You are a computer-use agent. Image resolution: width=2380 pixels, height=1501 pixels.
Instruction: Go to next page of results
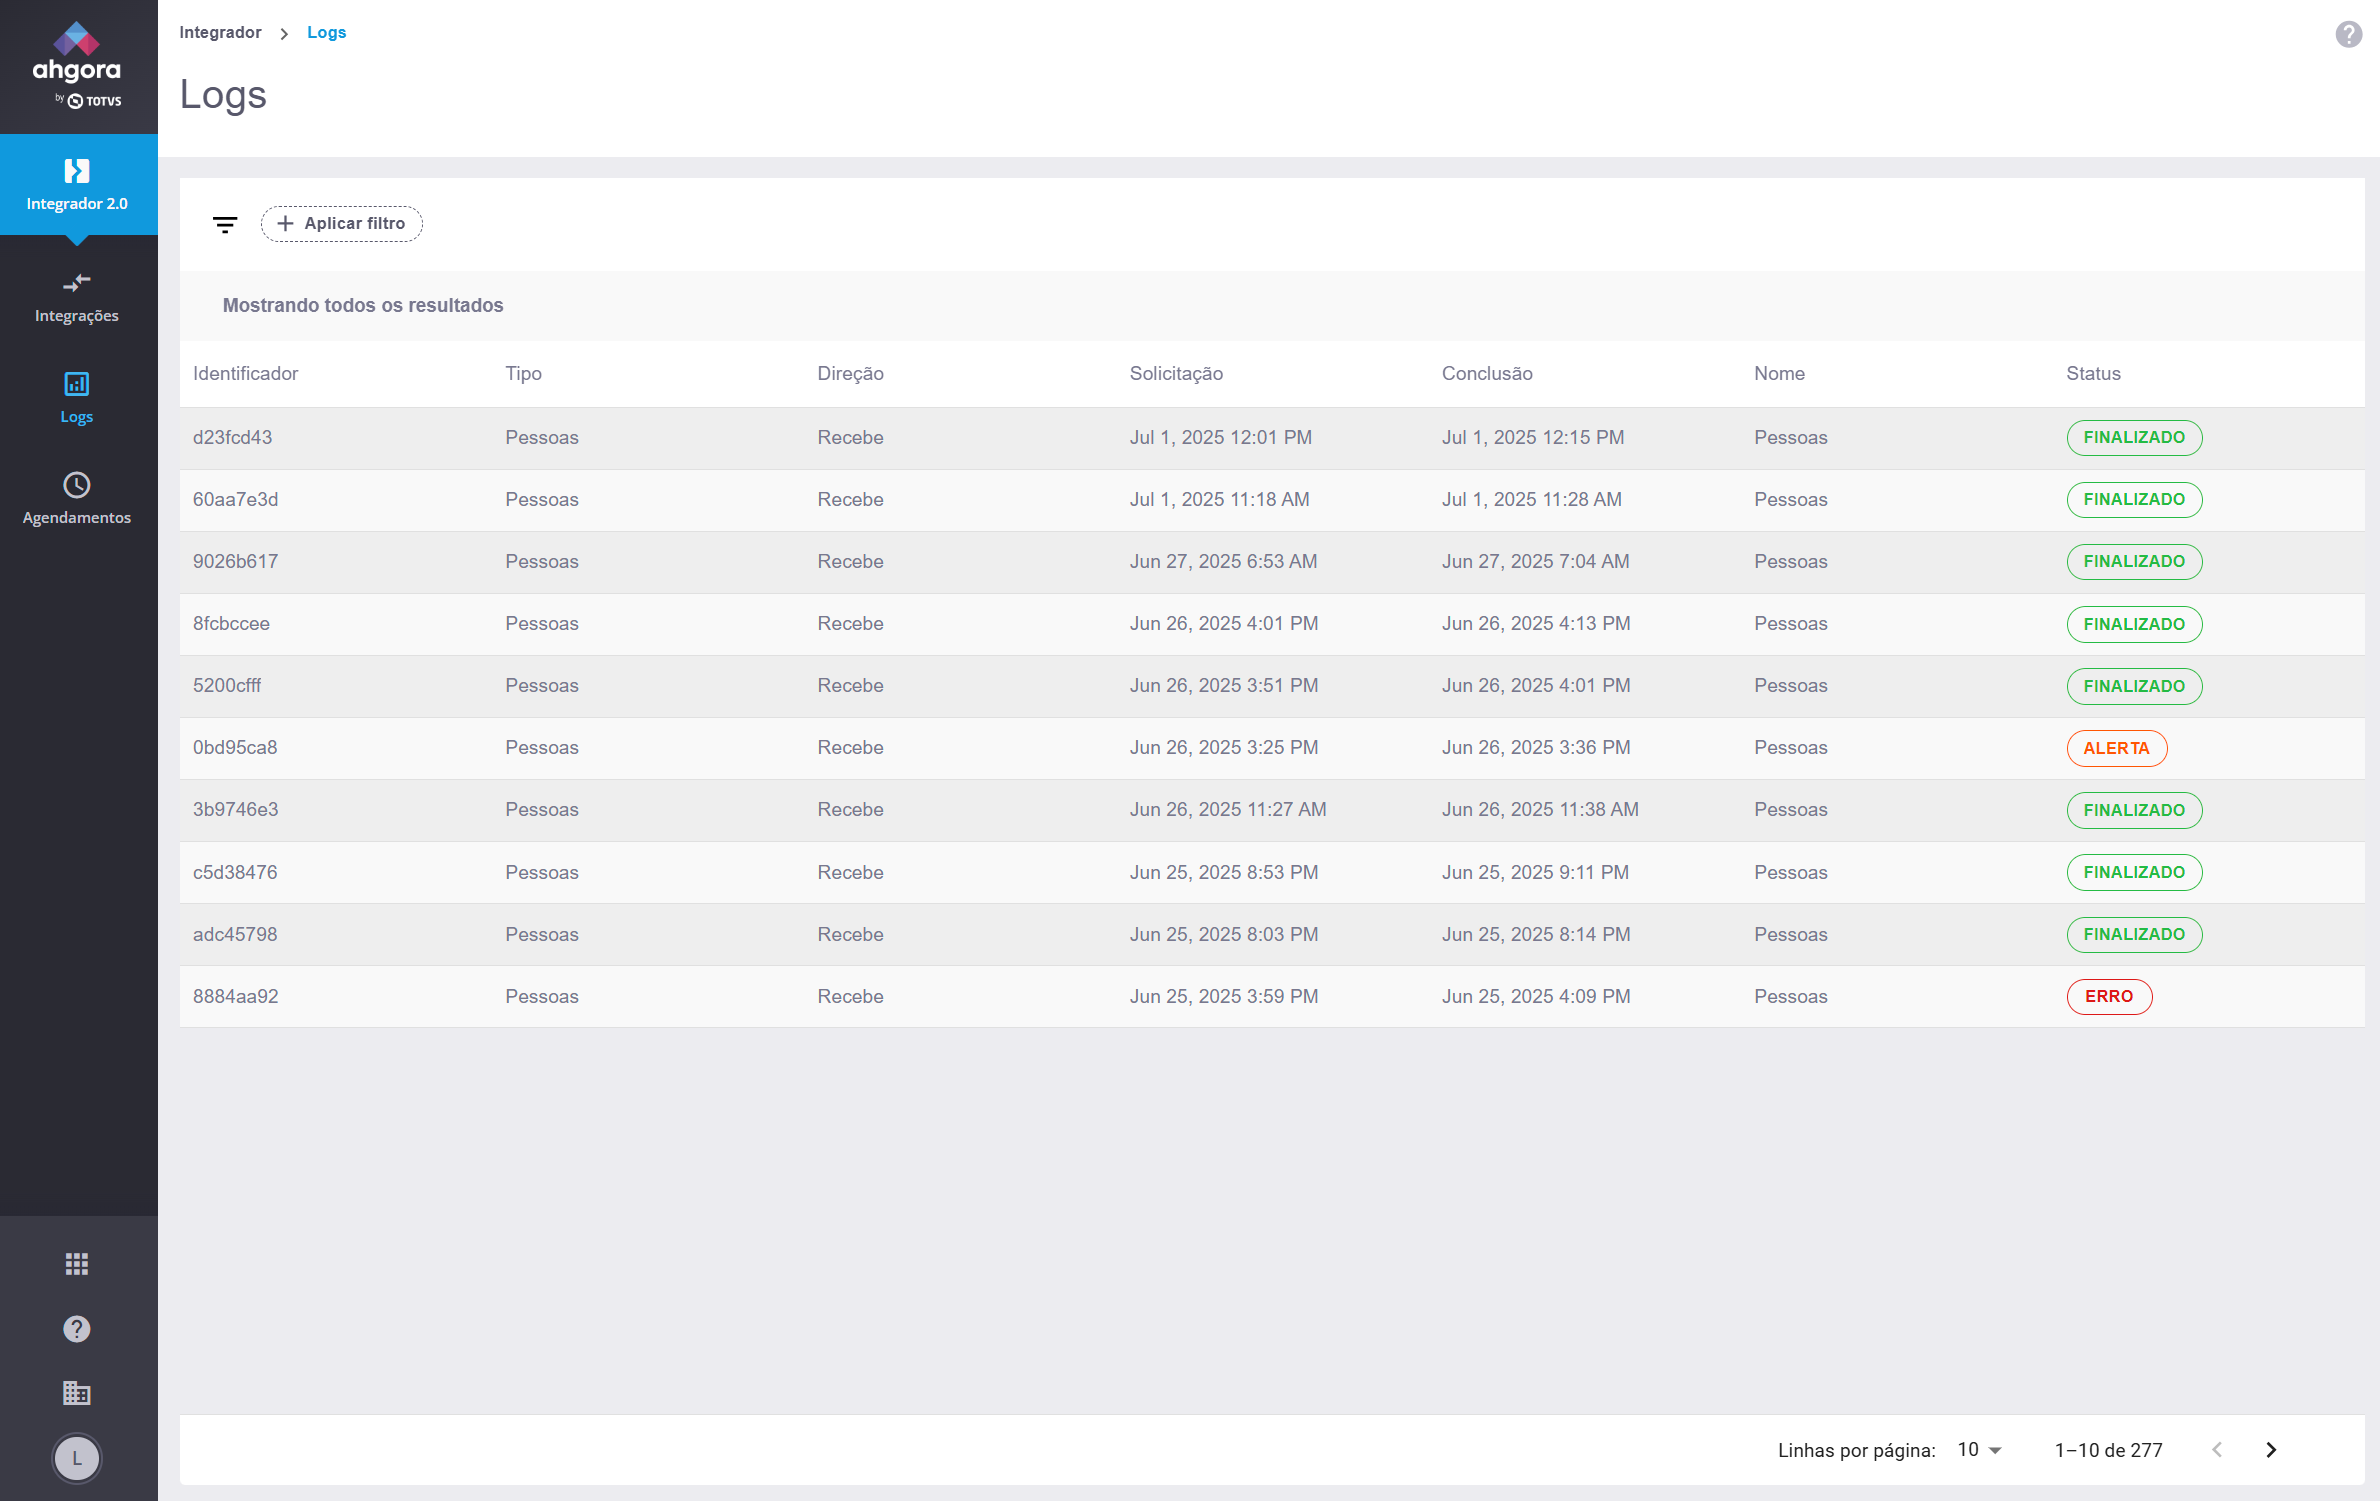[2271, 1450]
